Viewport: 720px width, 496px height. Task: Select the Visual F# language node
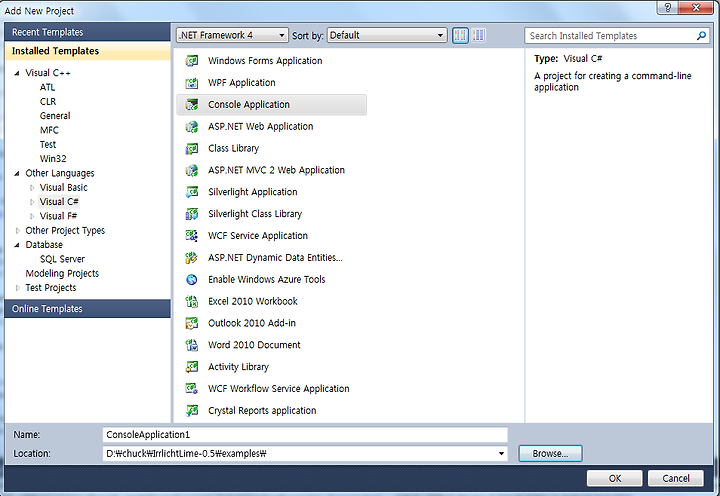pos(58,216)
